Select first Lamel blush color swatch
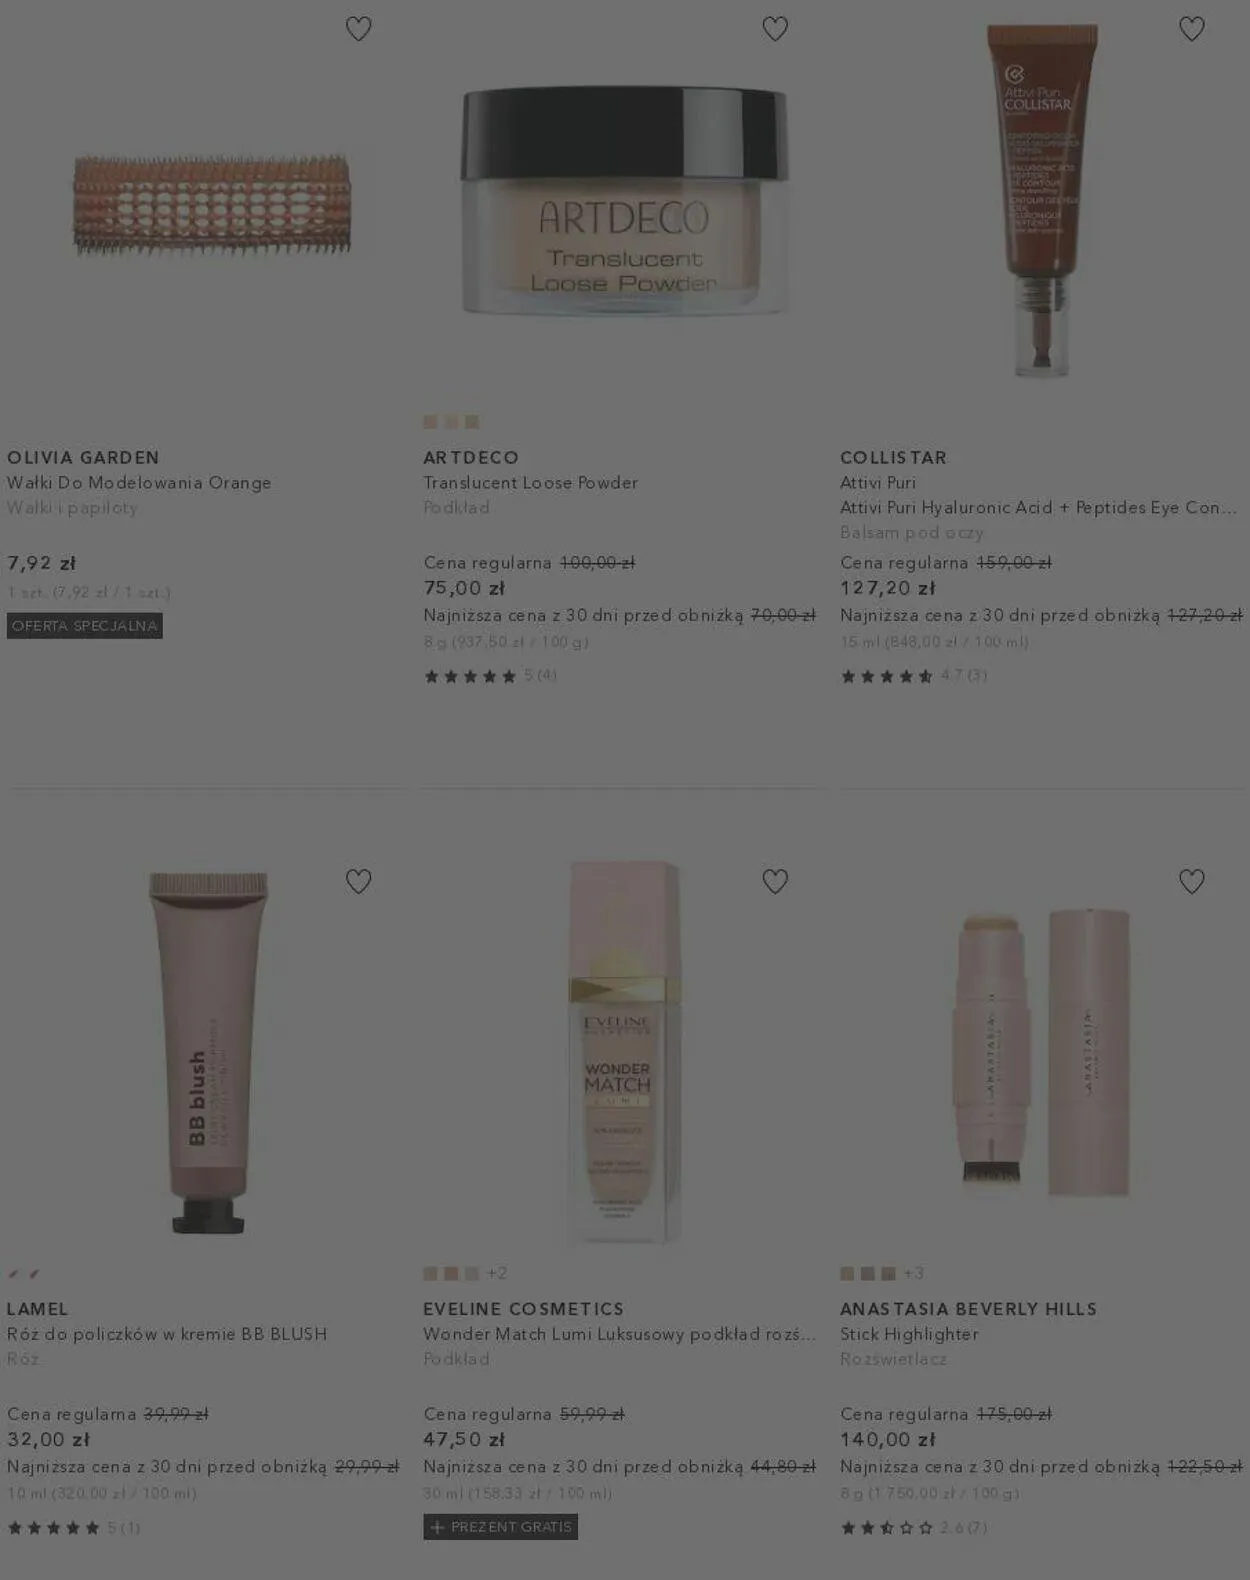This screenshot has width=1250, height=1580. coord(14,1274)
